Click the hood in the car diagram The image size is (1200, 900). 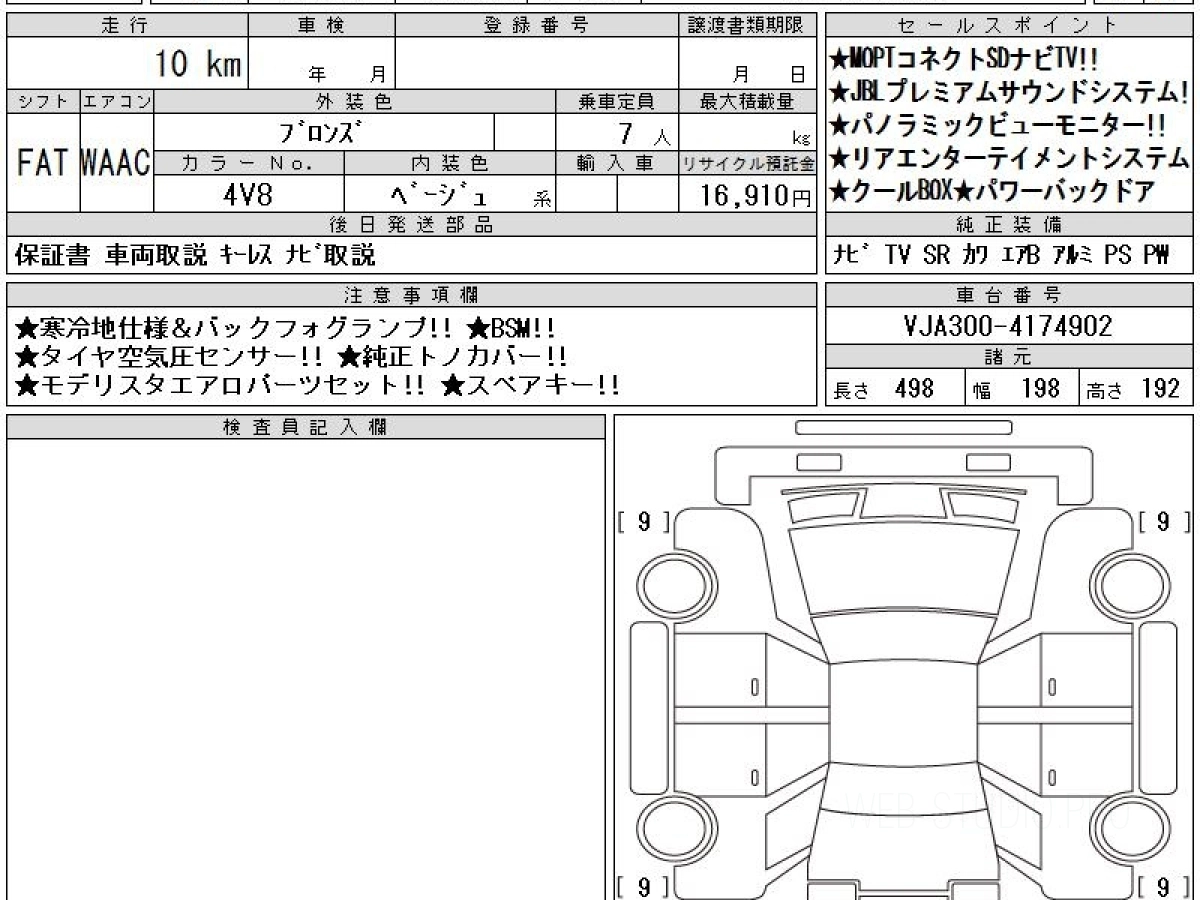point(903,570)
